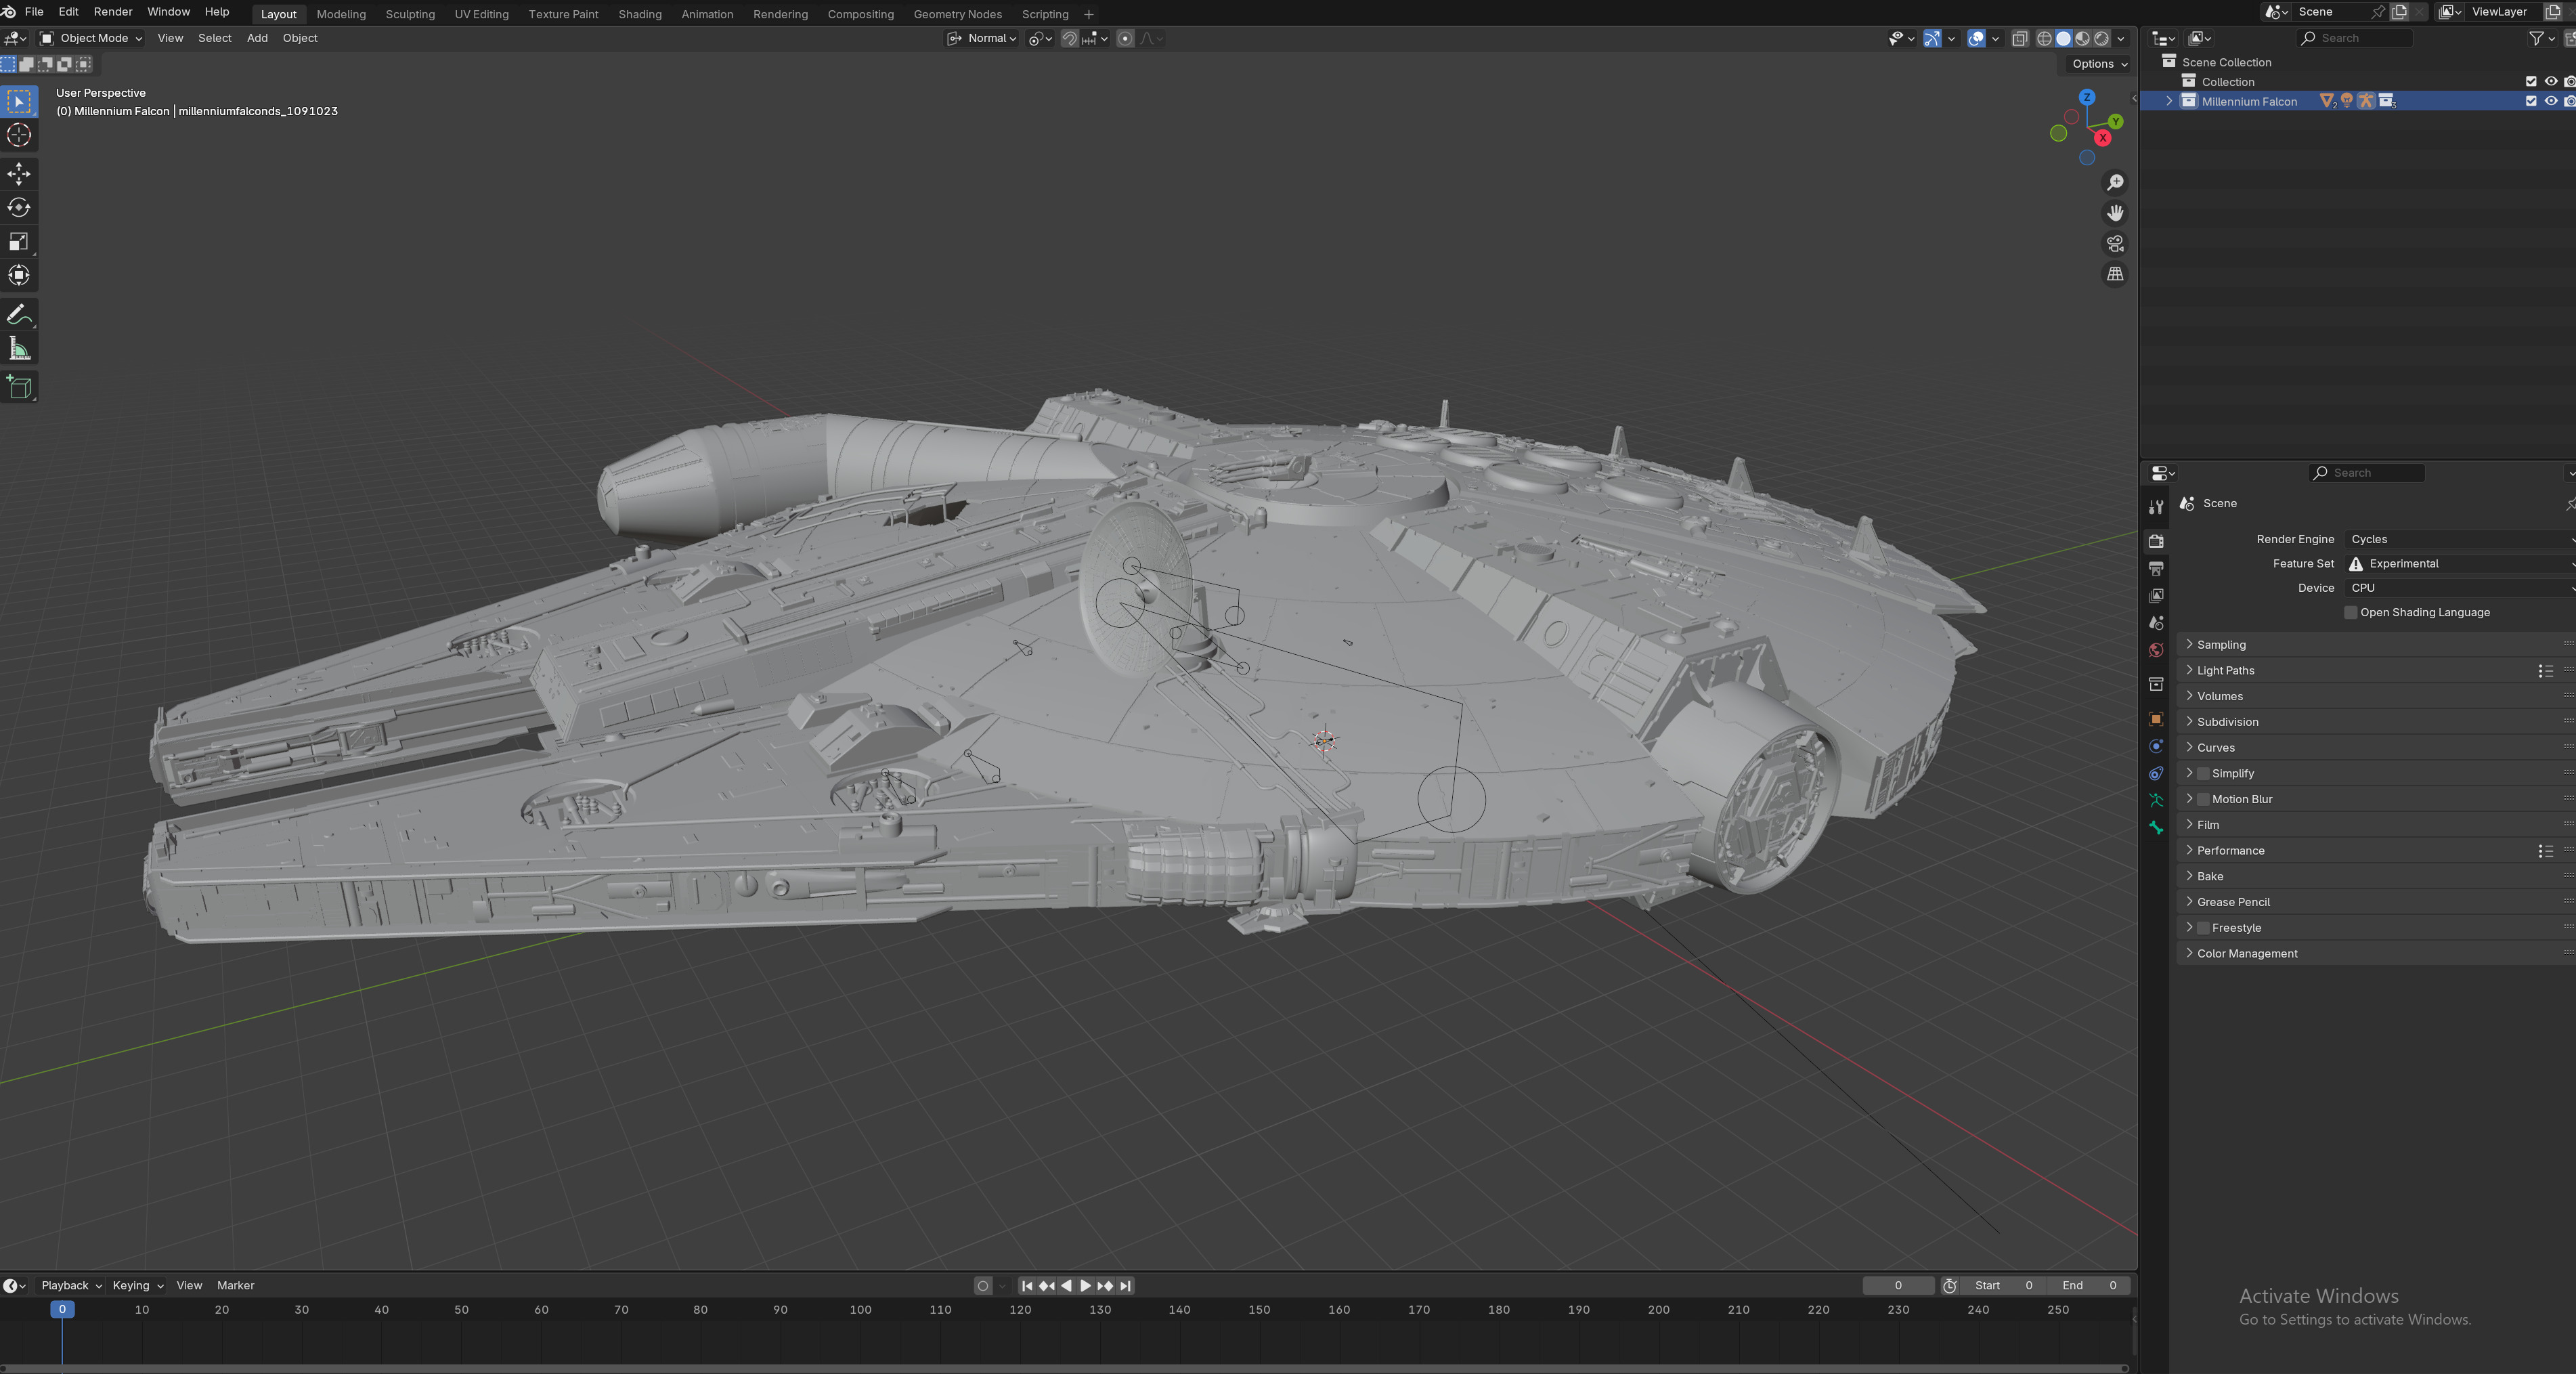Click the viewport zoom magnifier icon
2576x1374 pixels.
tap(2115, 183)
